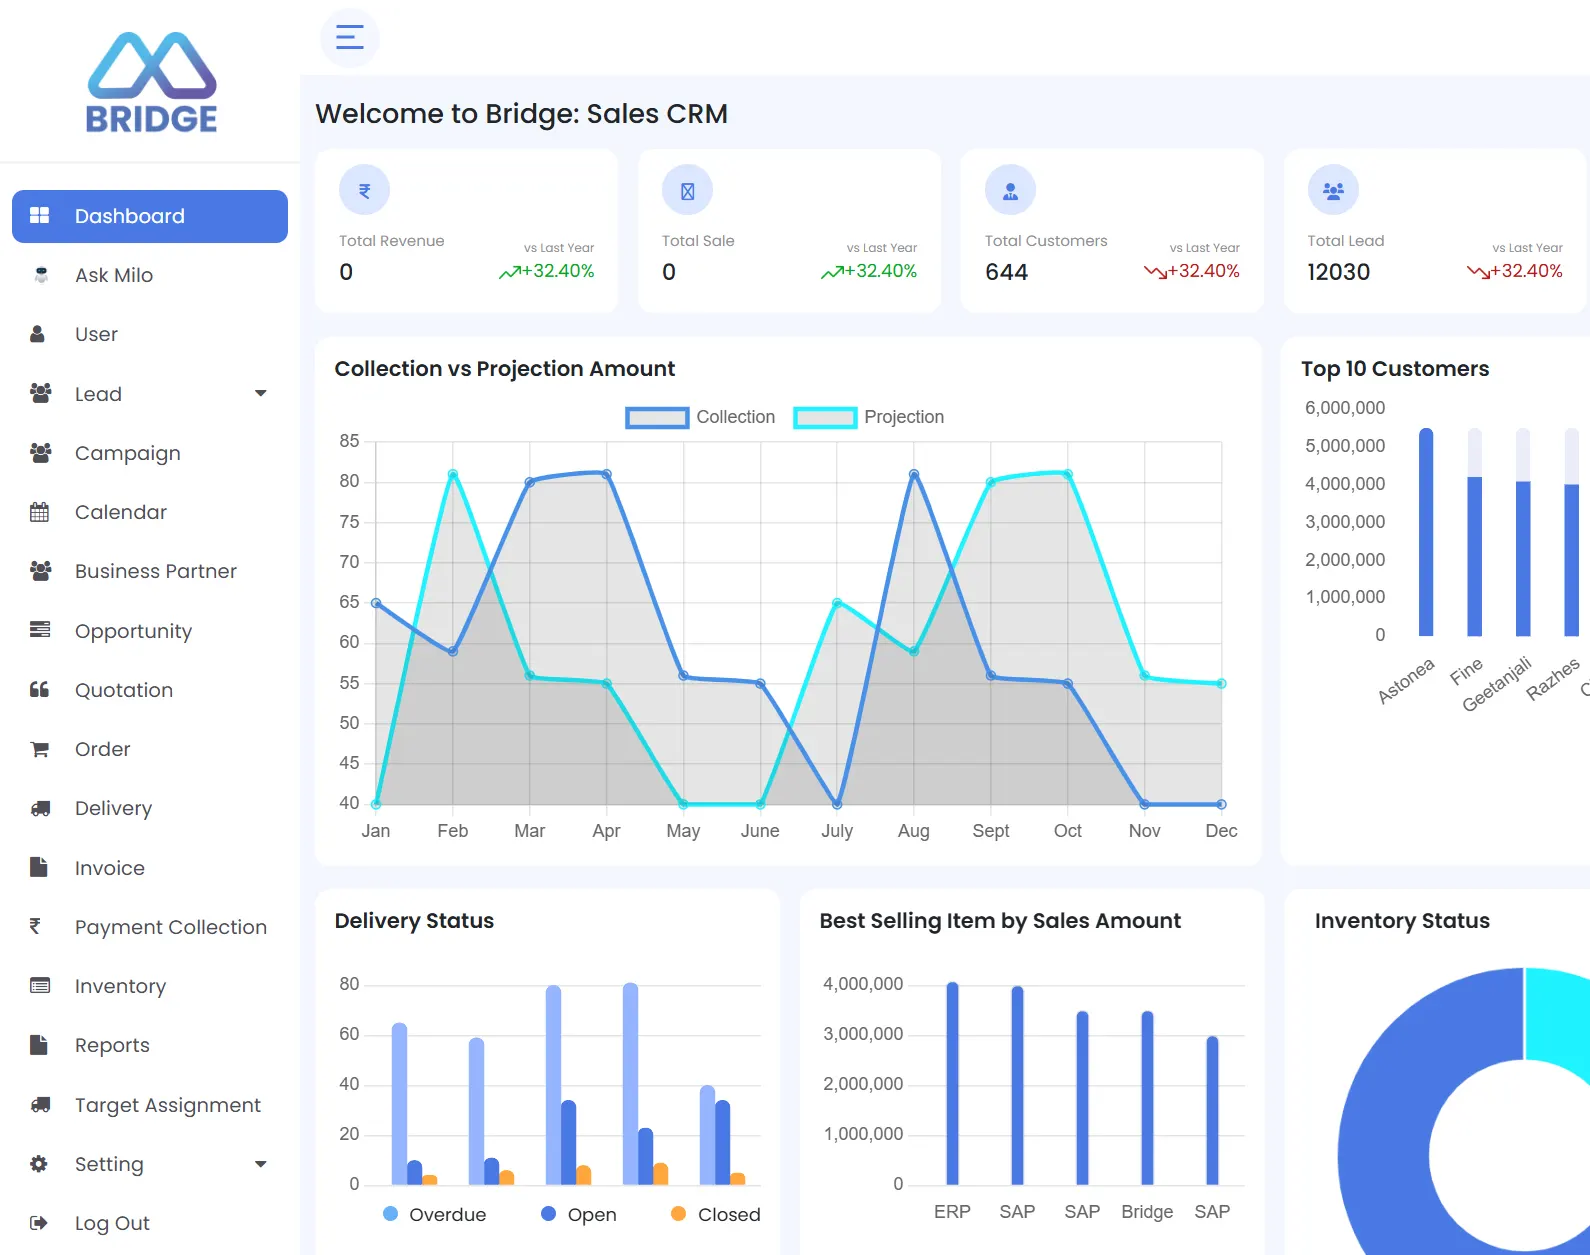Viewport: 1590px width, 1255px height.
Task: Click the Top 10 Customers heading
Action: point(1395,368)
